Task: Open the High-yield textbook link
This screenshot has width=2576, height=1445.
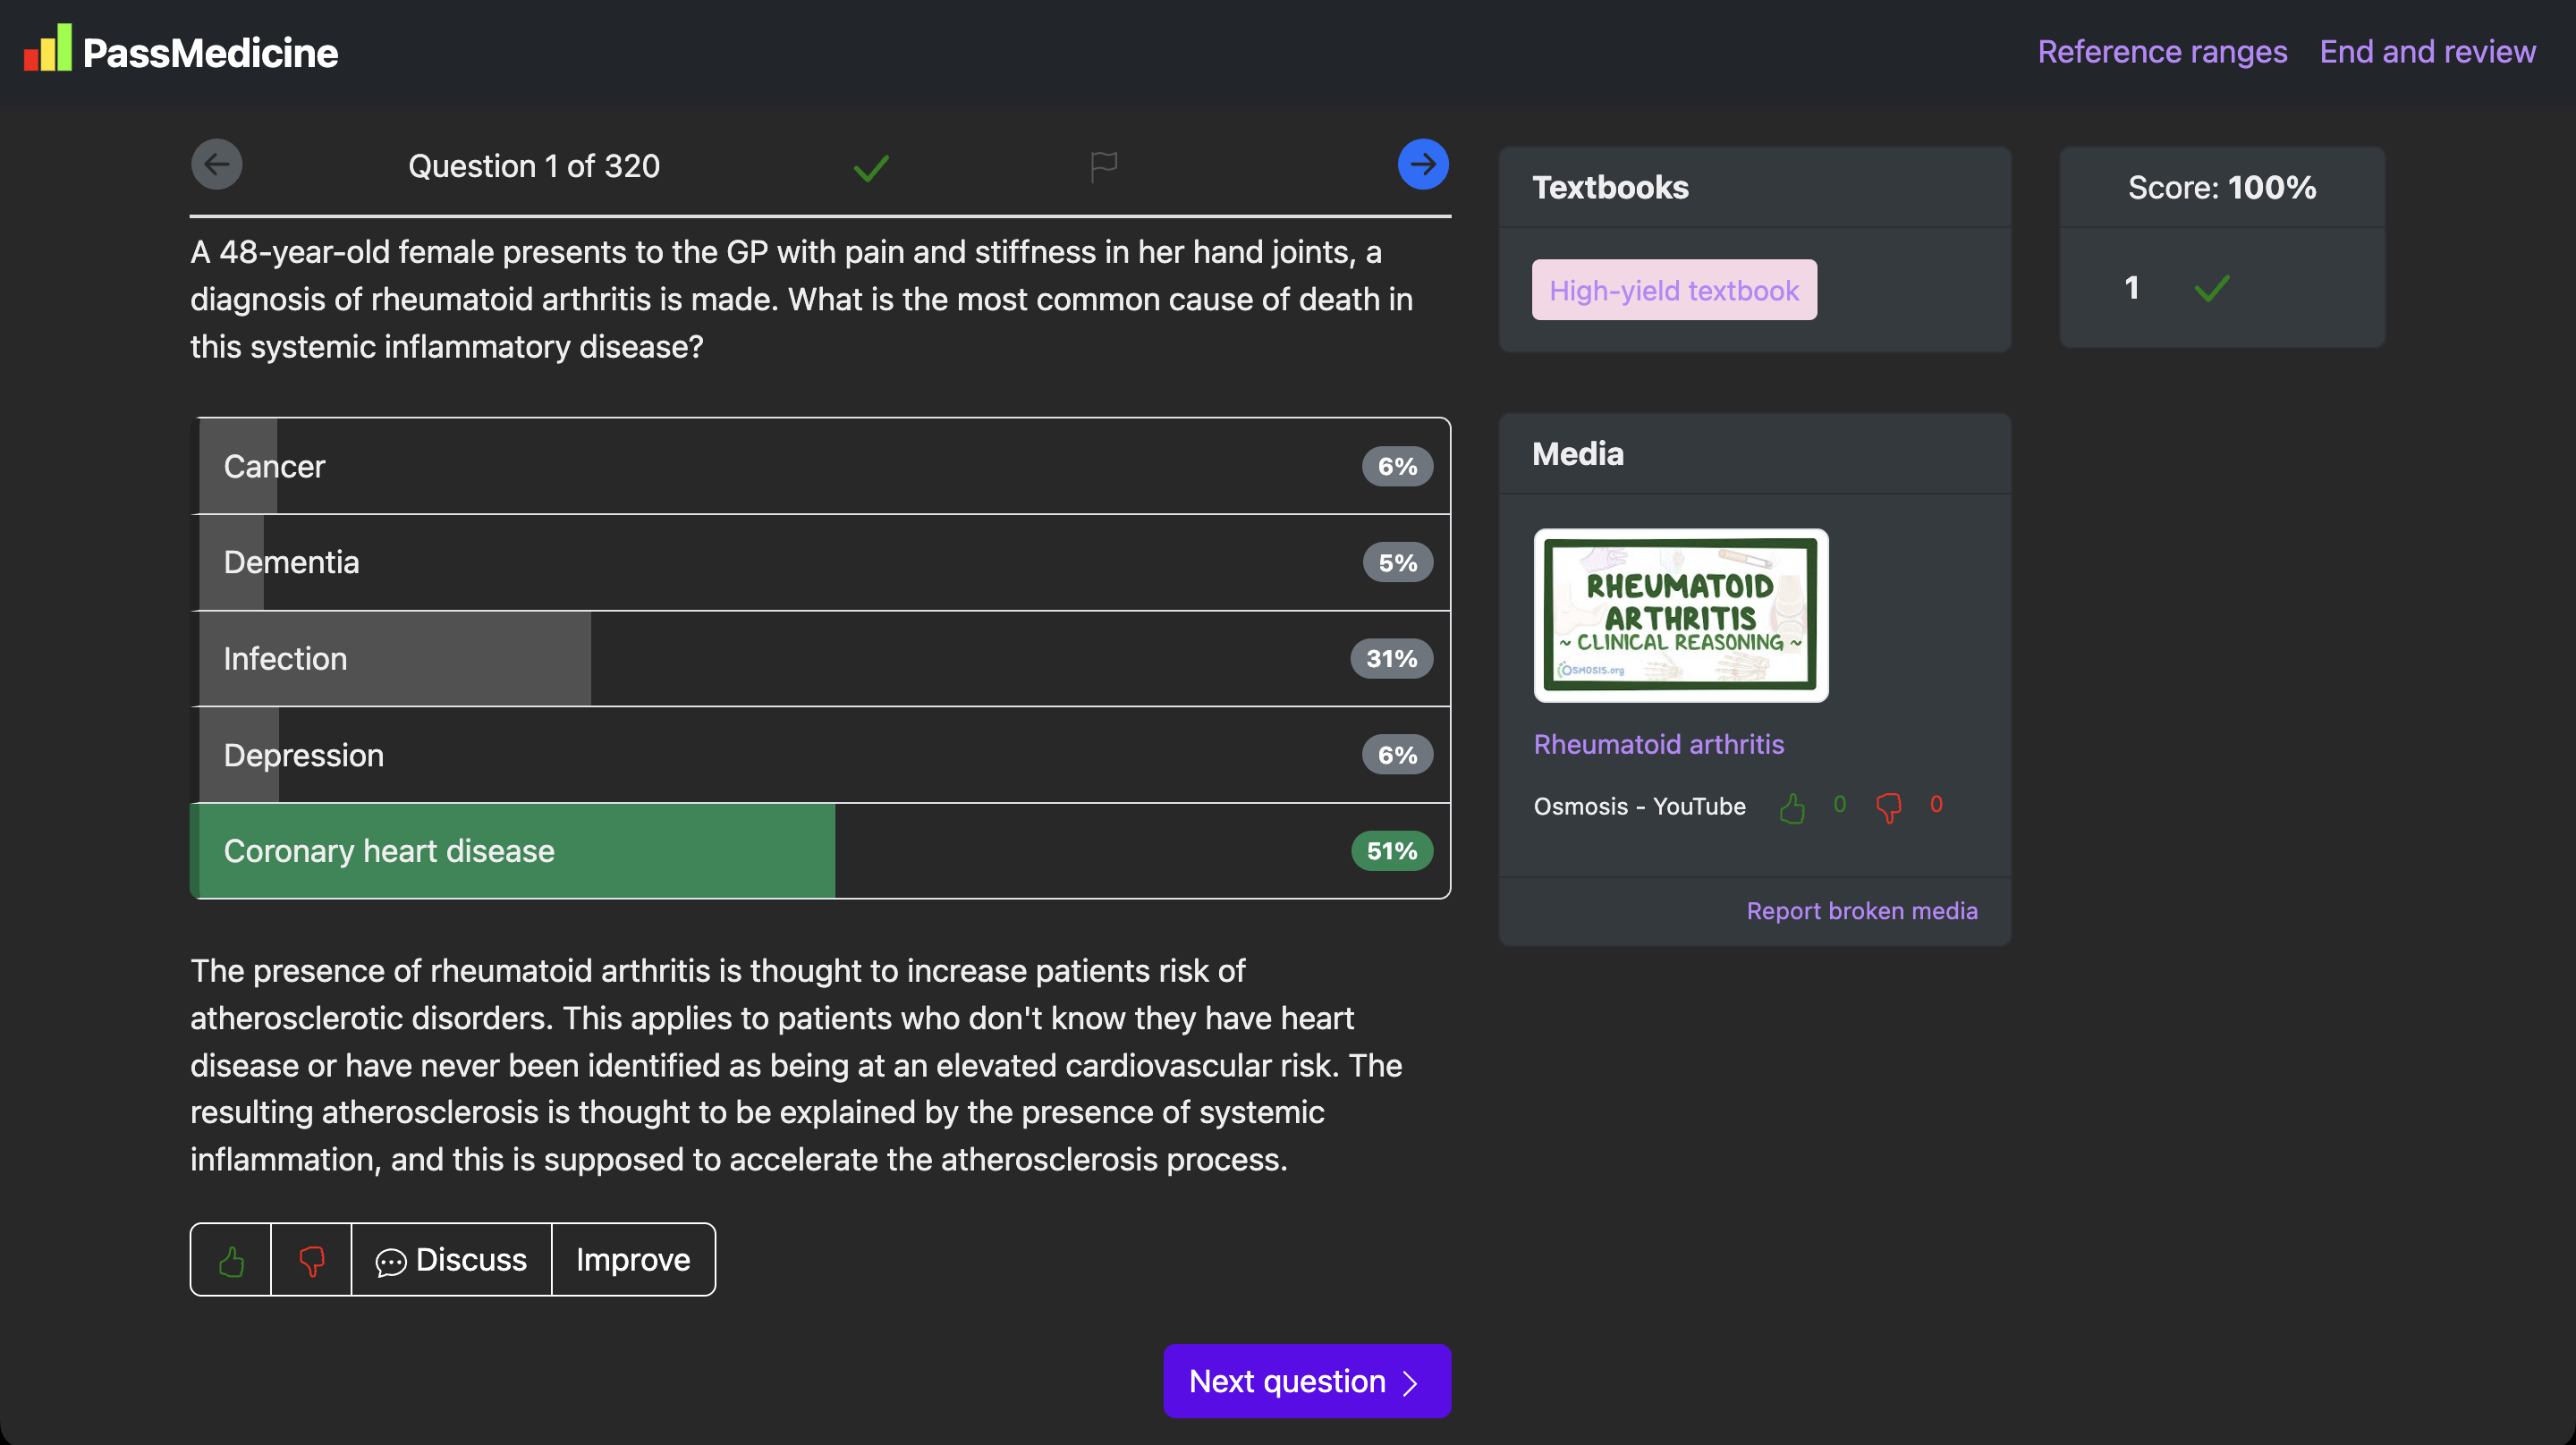Action: point(1674,290)
